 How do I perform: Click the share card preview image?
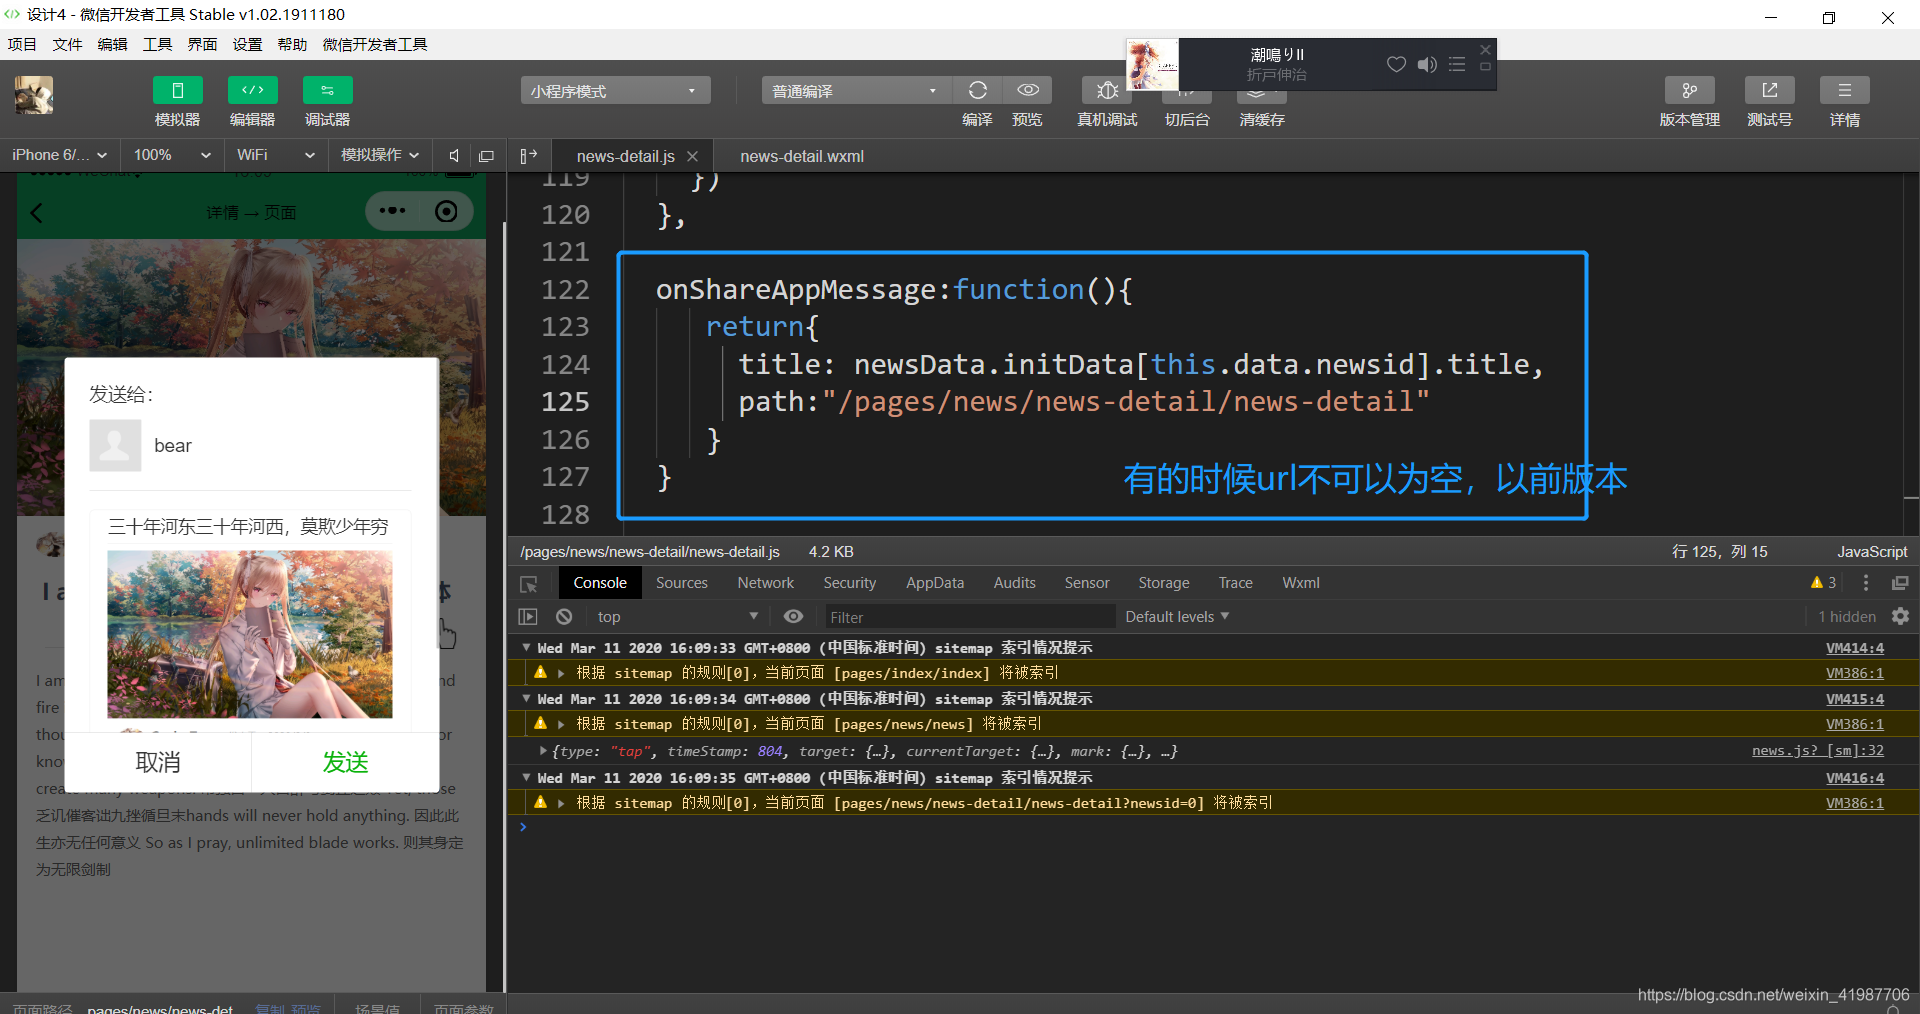tap(250, 634)
